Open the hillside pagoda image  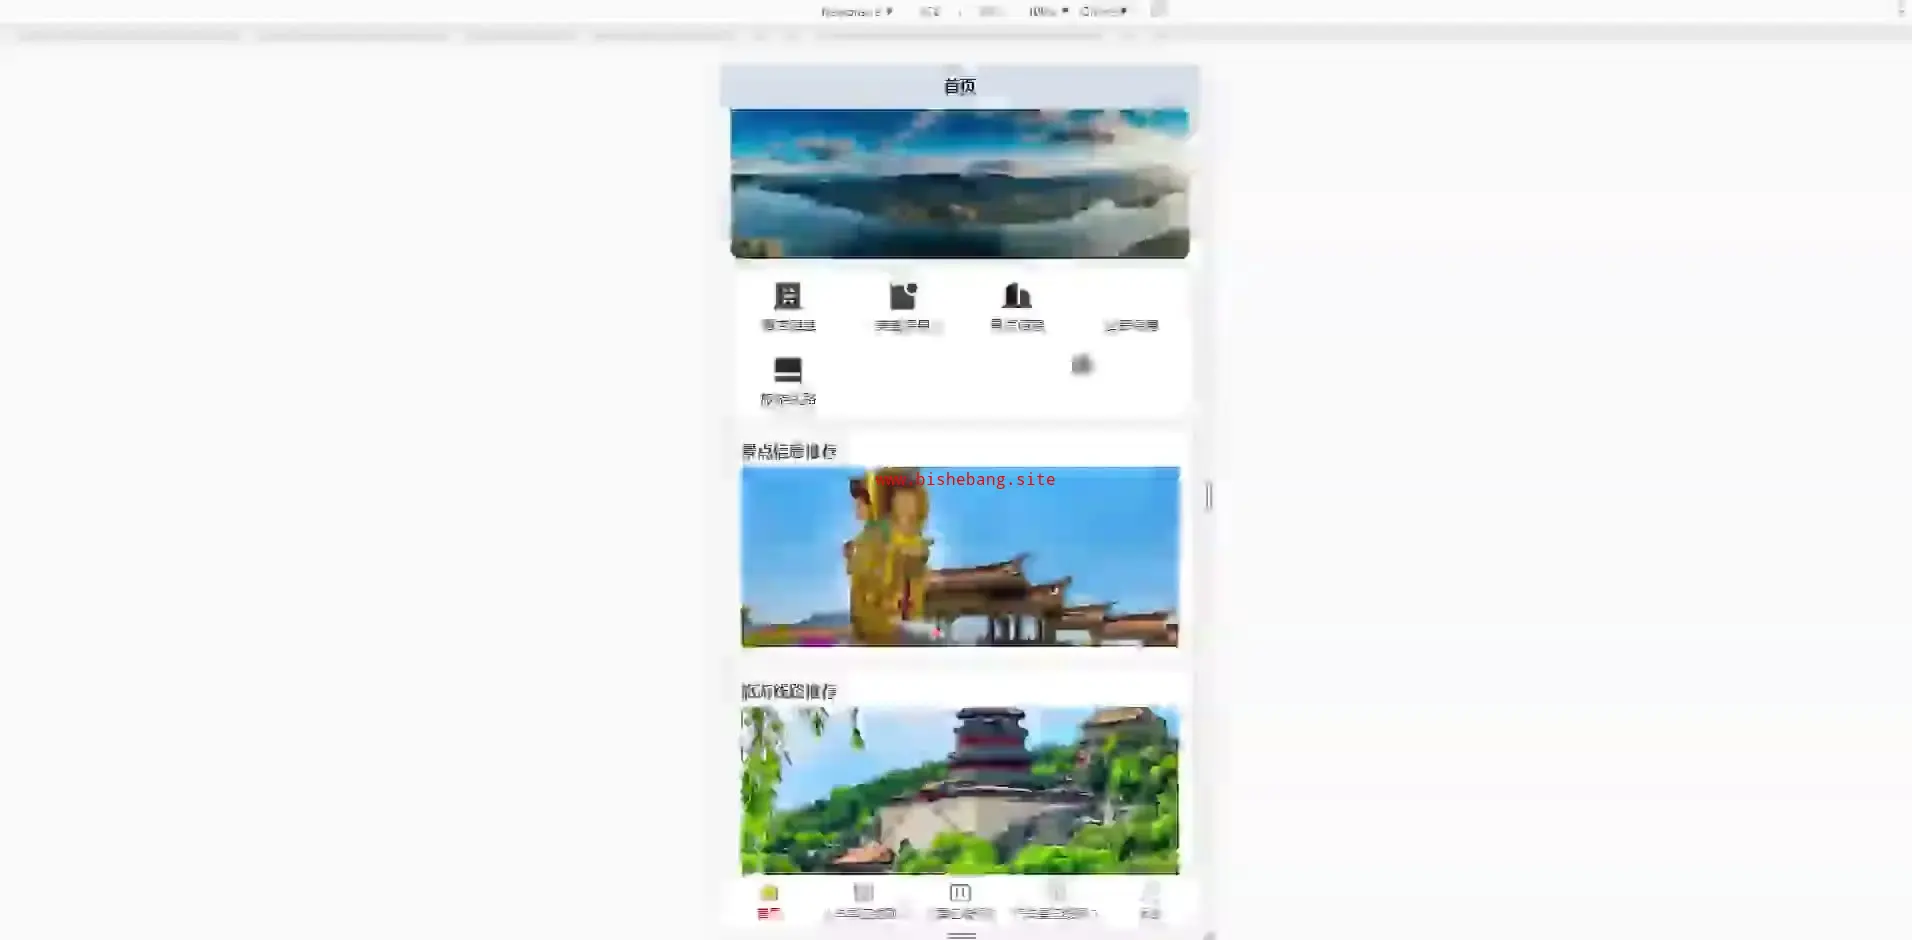click(960, 790)
